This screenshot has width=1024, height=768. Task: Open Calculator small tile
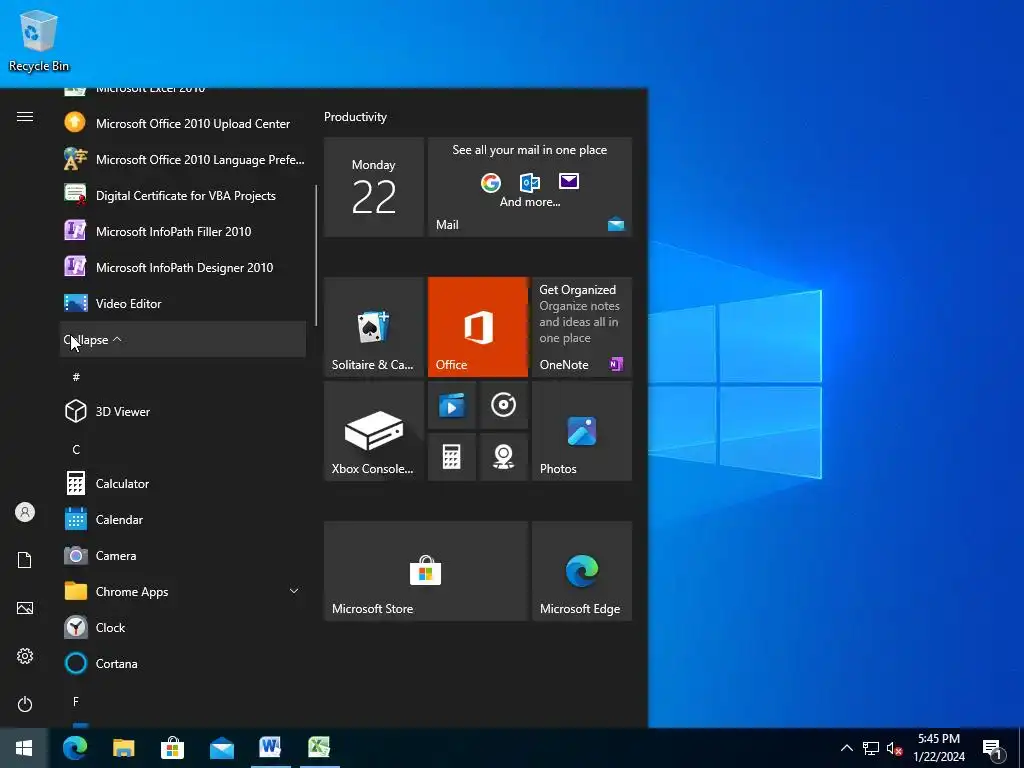pos(451,457)
